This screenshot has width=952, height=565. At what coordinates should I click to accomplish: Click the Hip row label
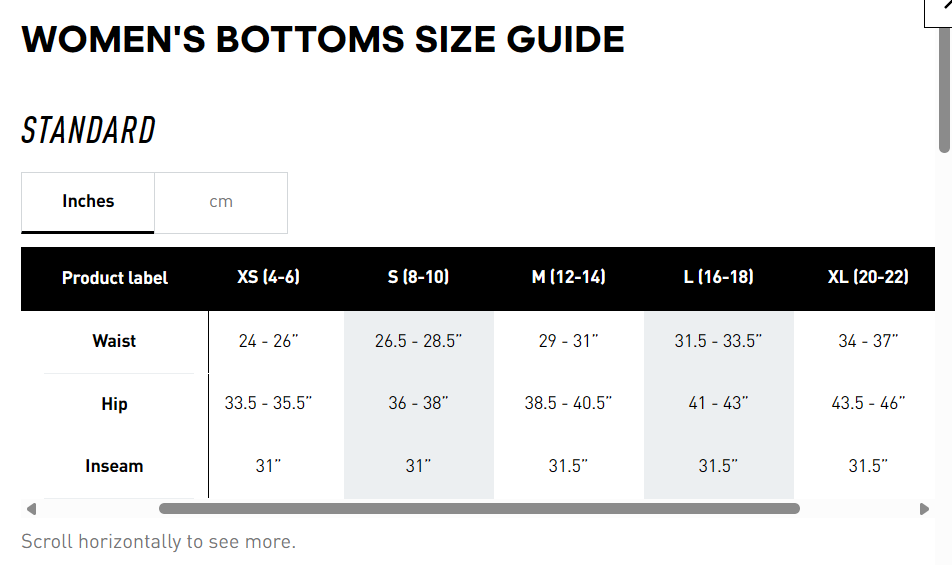coord(114,404)
